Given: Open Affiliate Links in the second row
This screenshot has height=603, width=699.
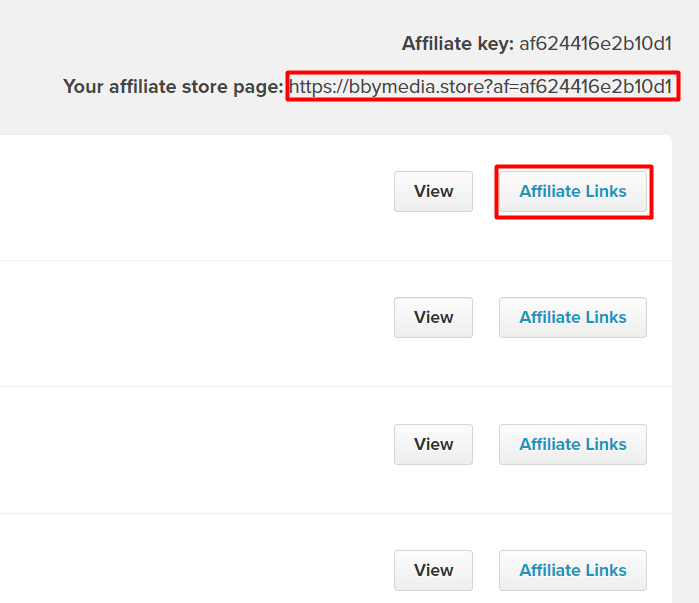Looking at the screenshot, I should coord(573,317).
